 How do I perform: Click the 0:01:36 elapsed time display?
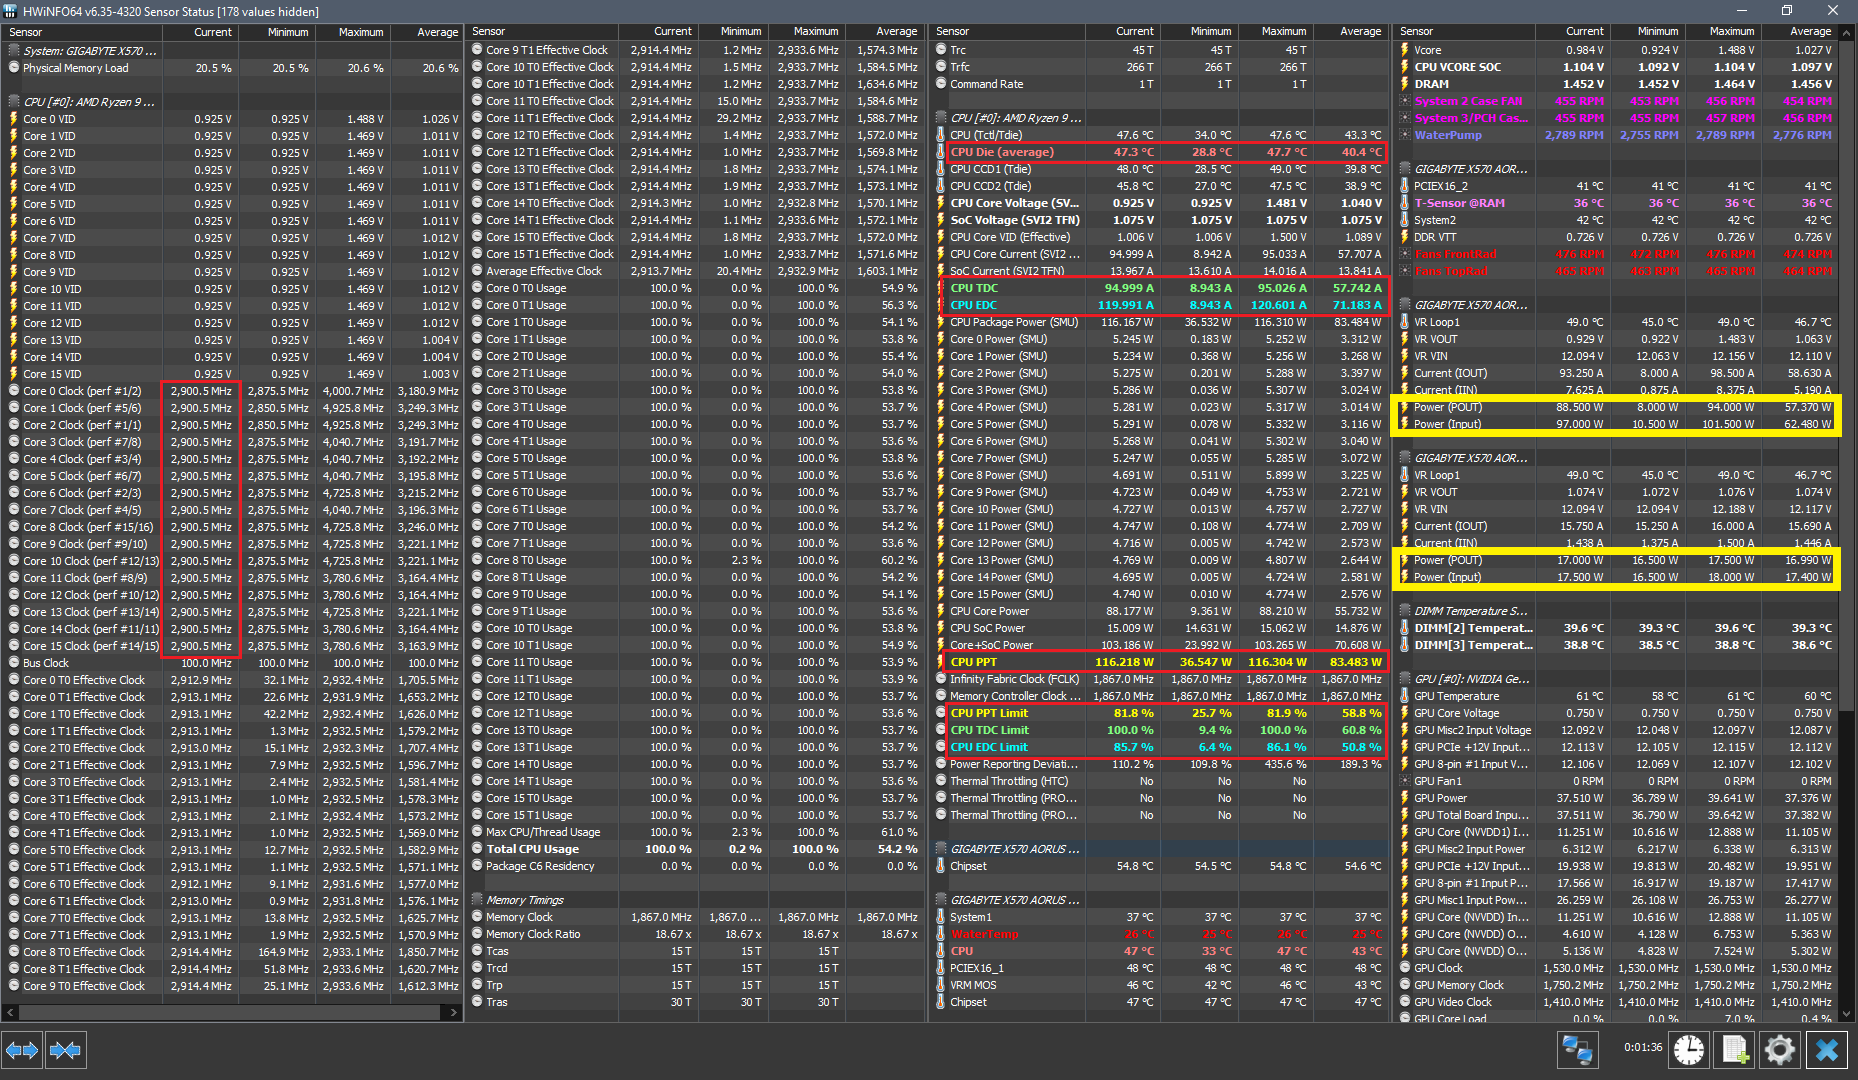1643,1047
